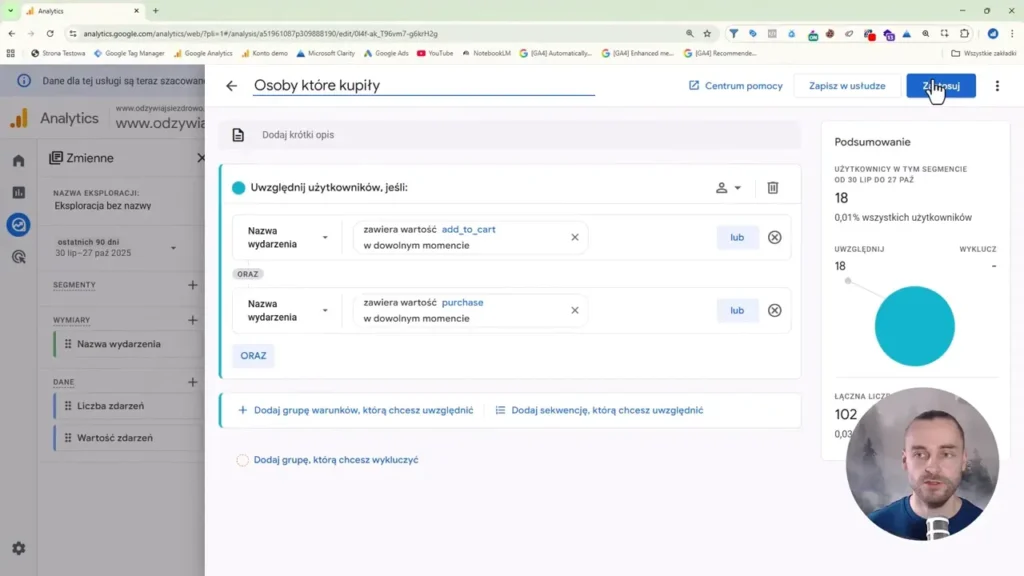Screen dimensions: 1024x576
Task: Expand second Nazwa wydarzenia dimension dropdown
Action: 325,310
